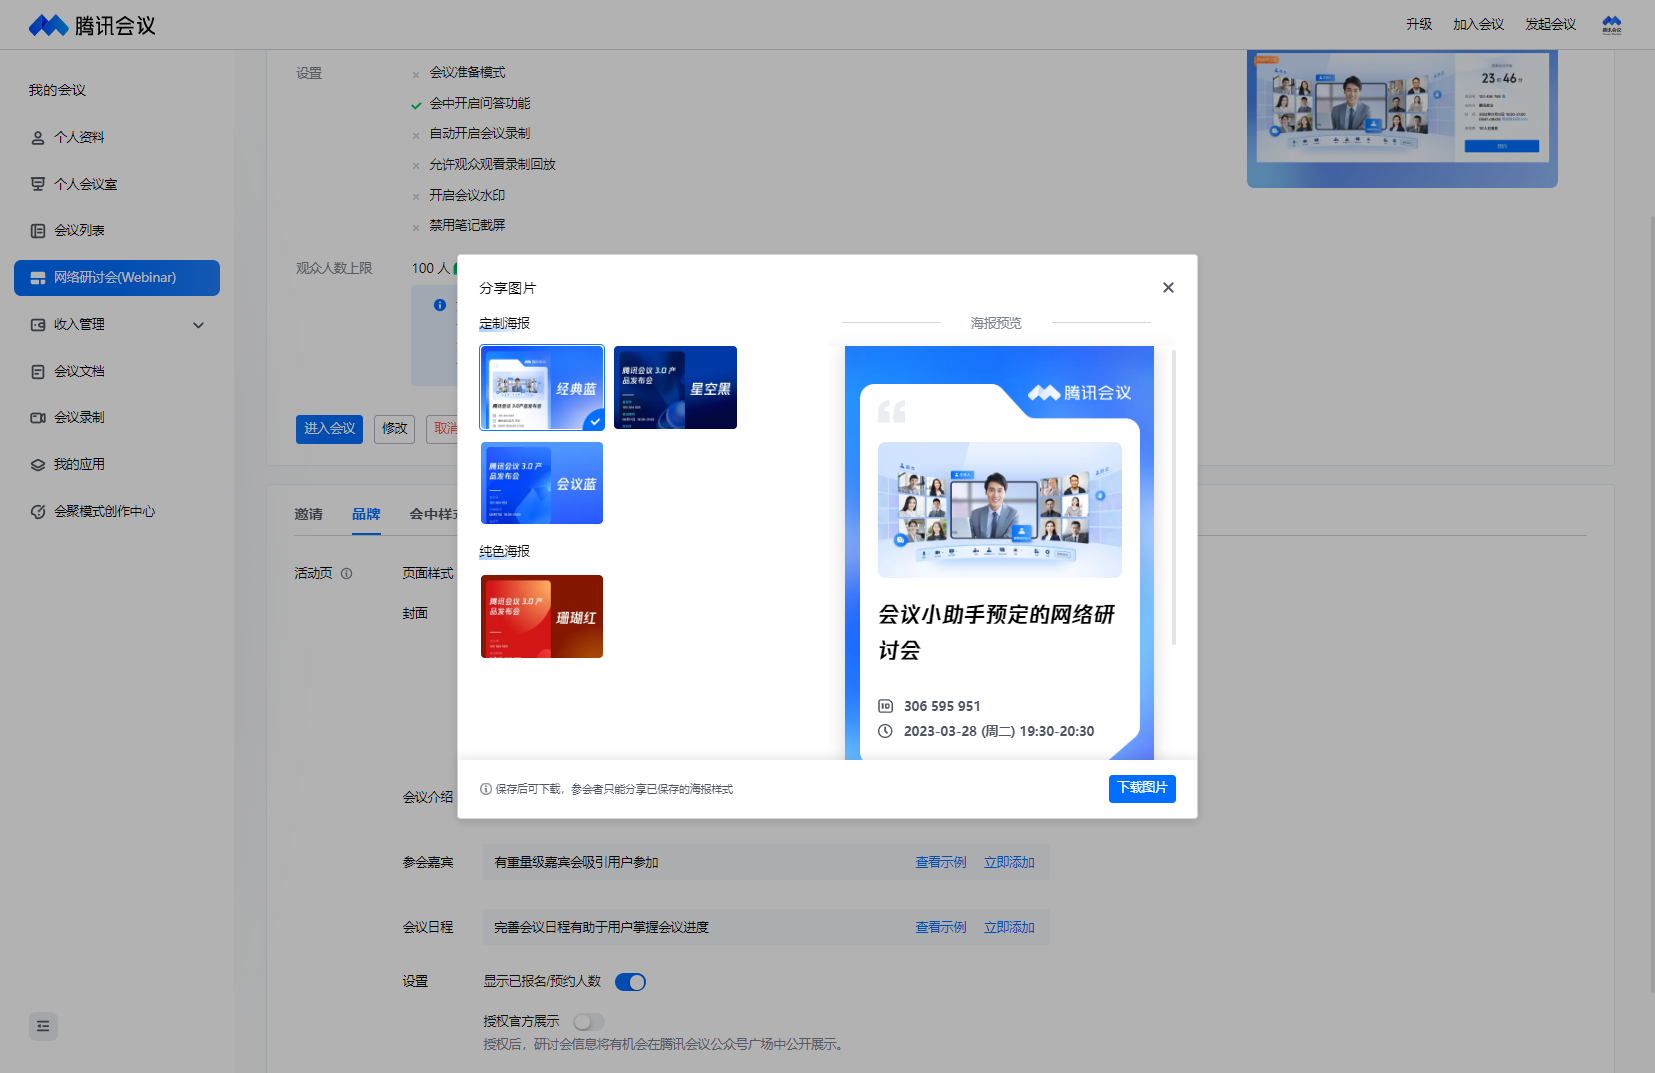Click 升级 in the top bar
Image resolution: width=1655 pixels, height=1073 pixels.
click(1419, 25)
